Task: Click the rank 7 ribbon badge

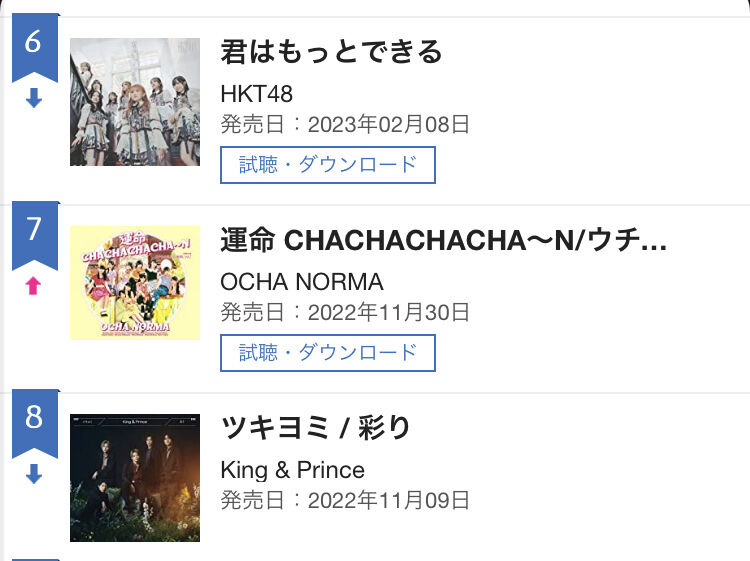Action: 34,232
